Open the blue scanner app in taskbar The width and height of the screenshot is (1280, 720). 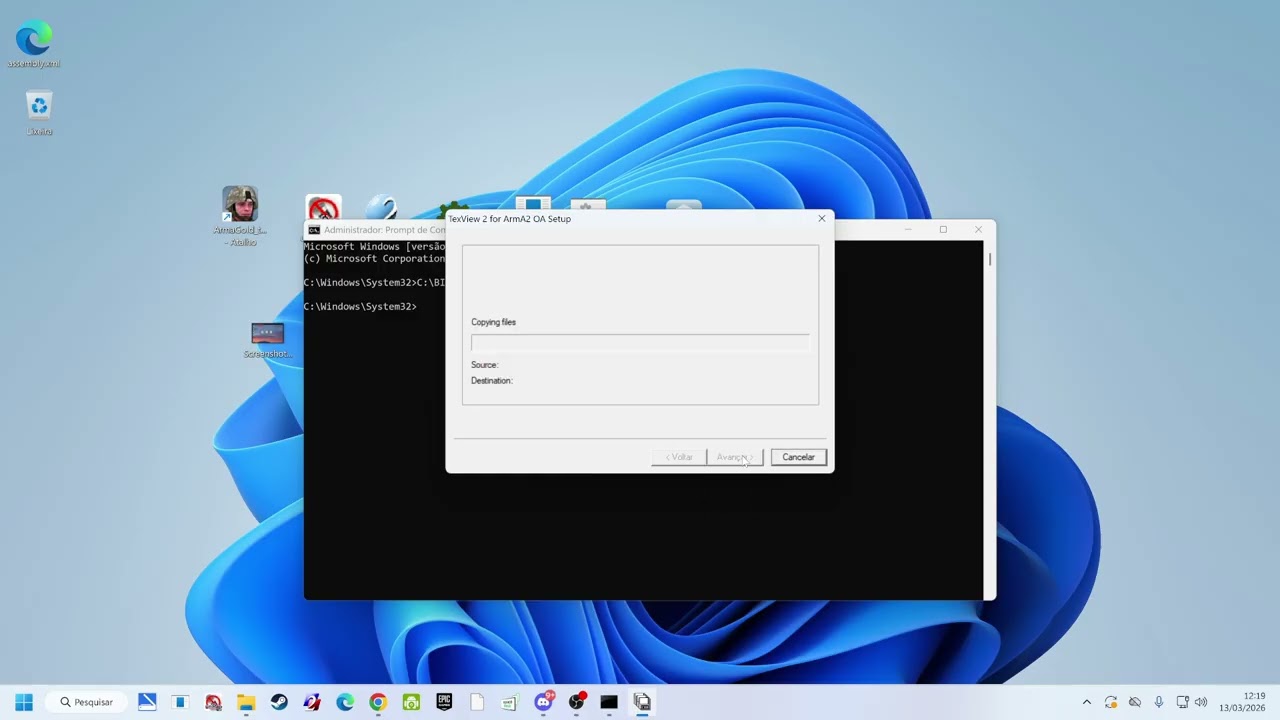click(147, 702)
